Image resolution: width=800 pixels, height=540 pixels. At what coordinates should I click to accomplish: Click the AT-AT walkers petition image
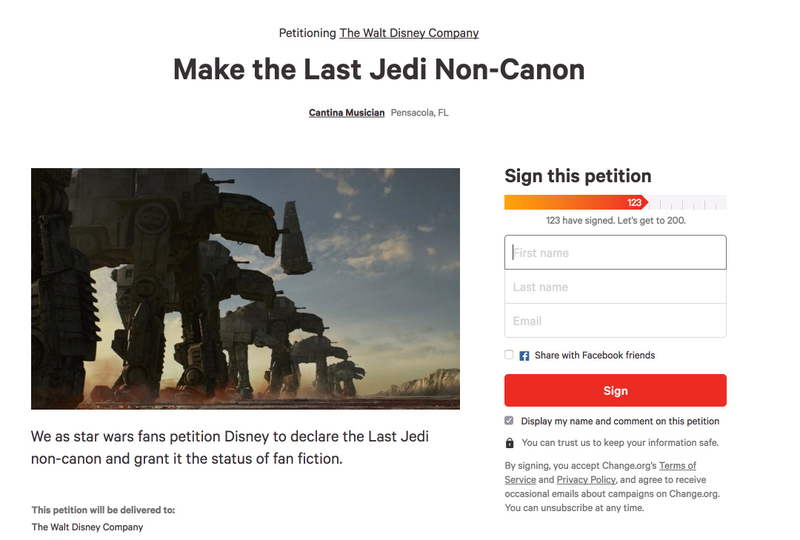[x=245, y=289]
